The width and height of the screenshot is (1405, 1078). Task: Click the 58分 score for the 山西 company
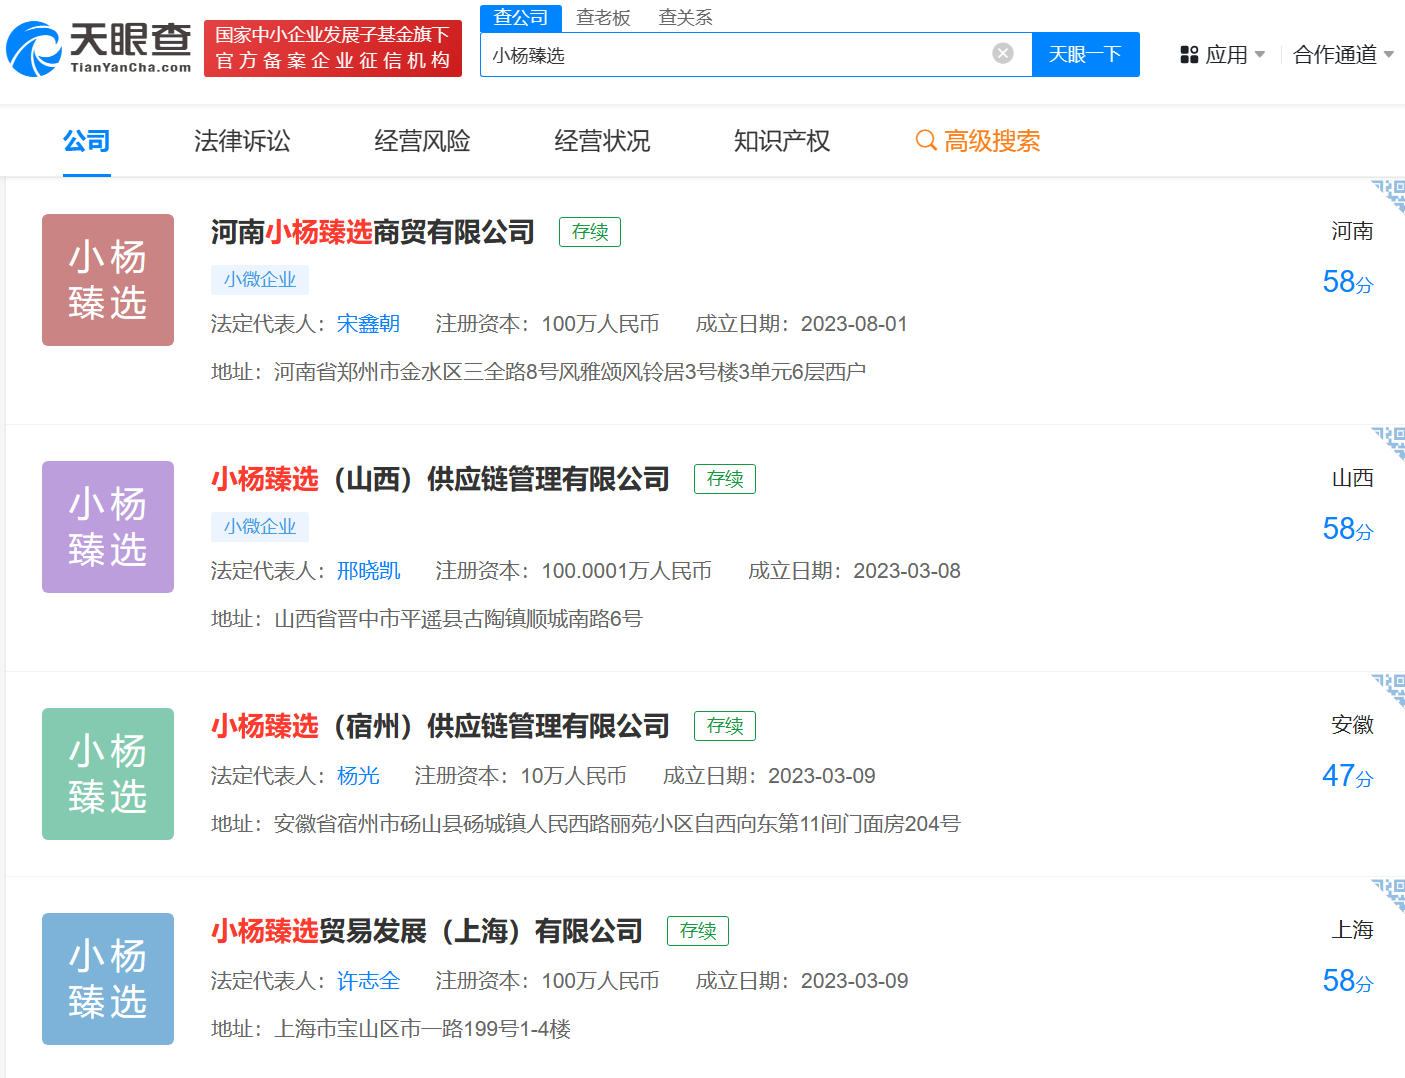point(1348,529)
